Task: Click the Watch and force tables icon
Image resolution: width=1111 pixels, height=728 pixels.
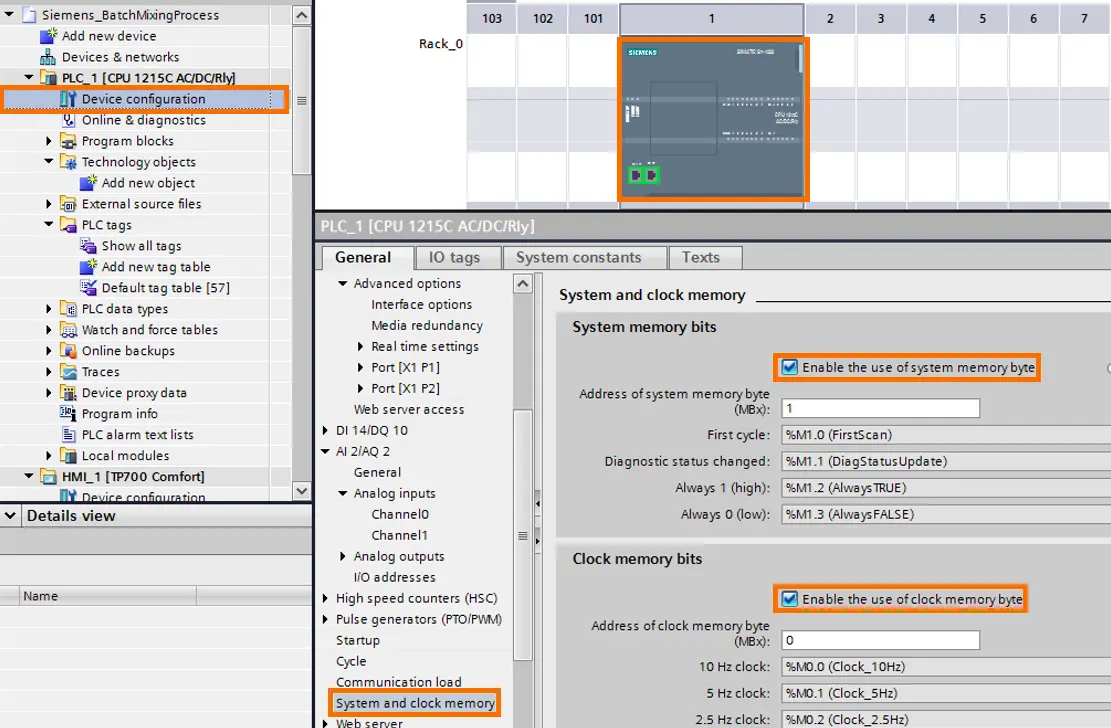Action: (x=68, y=330)
